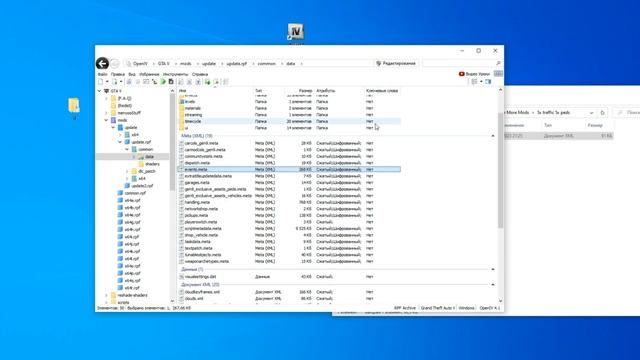Select the timecycle folder row
Screen dimensions: 640x360
pyautogui.click(x=289, y=121)
